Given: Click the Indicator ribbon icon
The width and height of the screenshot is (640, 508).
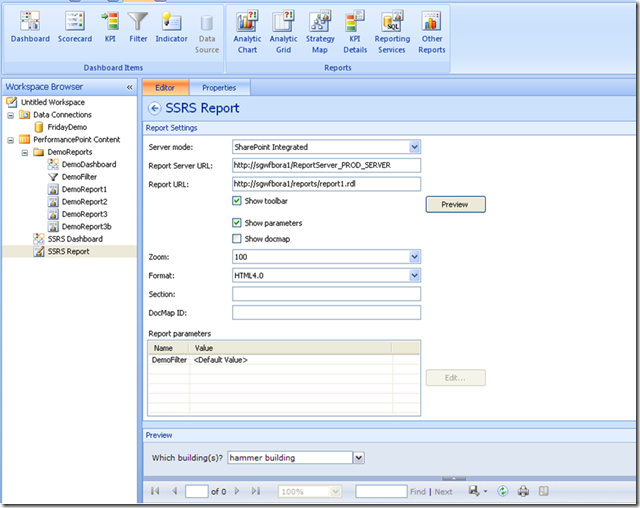Looking at the screenshot, I should (x=171, y=27).
